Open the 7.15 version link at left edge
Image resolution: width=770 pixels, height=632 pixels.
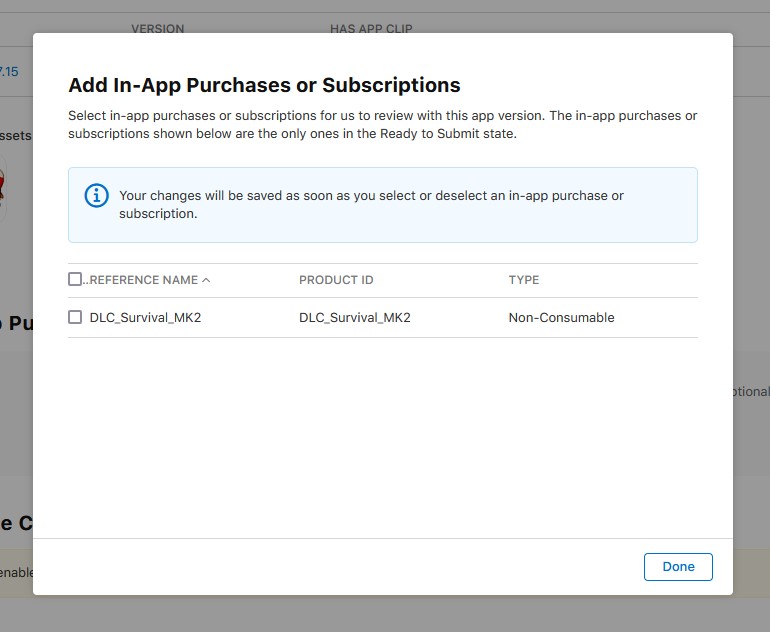[10, 72]
